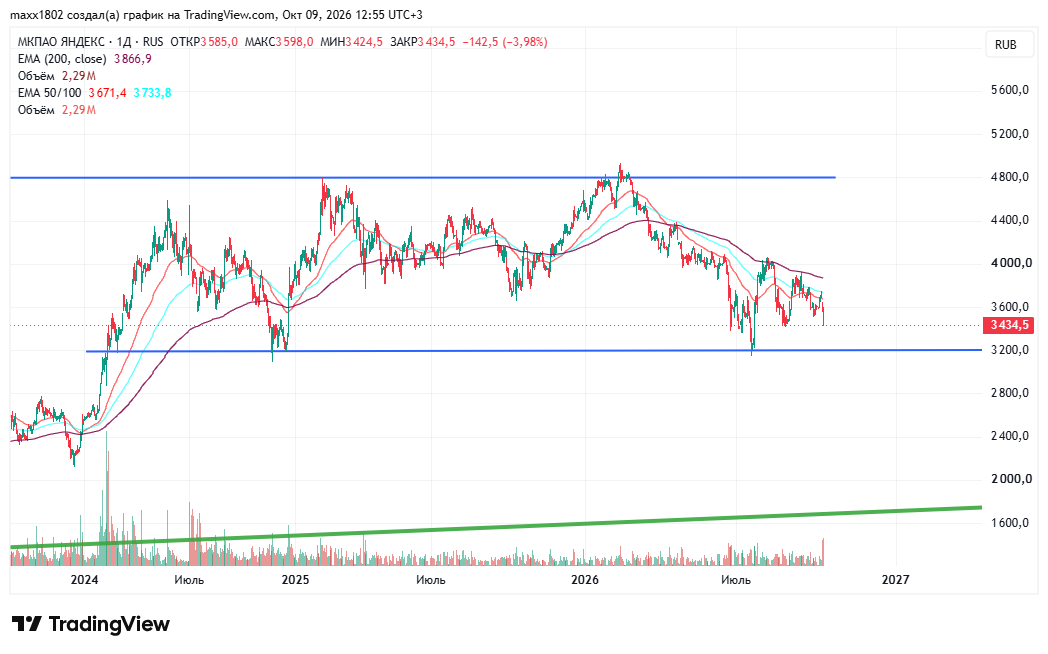The width and height of the screenshot is (1048, 654).
Task: Click the dotted red last-price line
Action: point(496,325)
